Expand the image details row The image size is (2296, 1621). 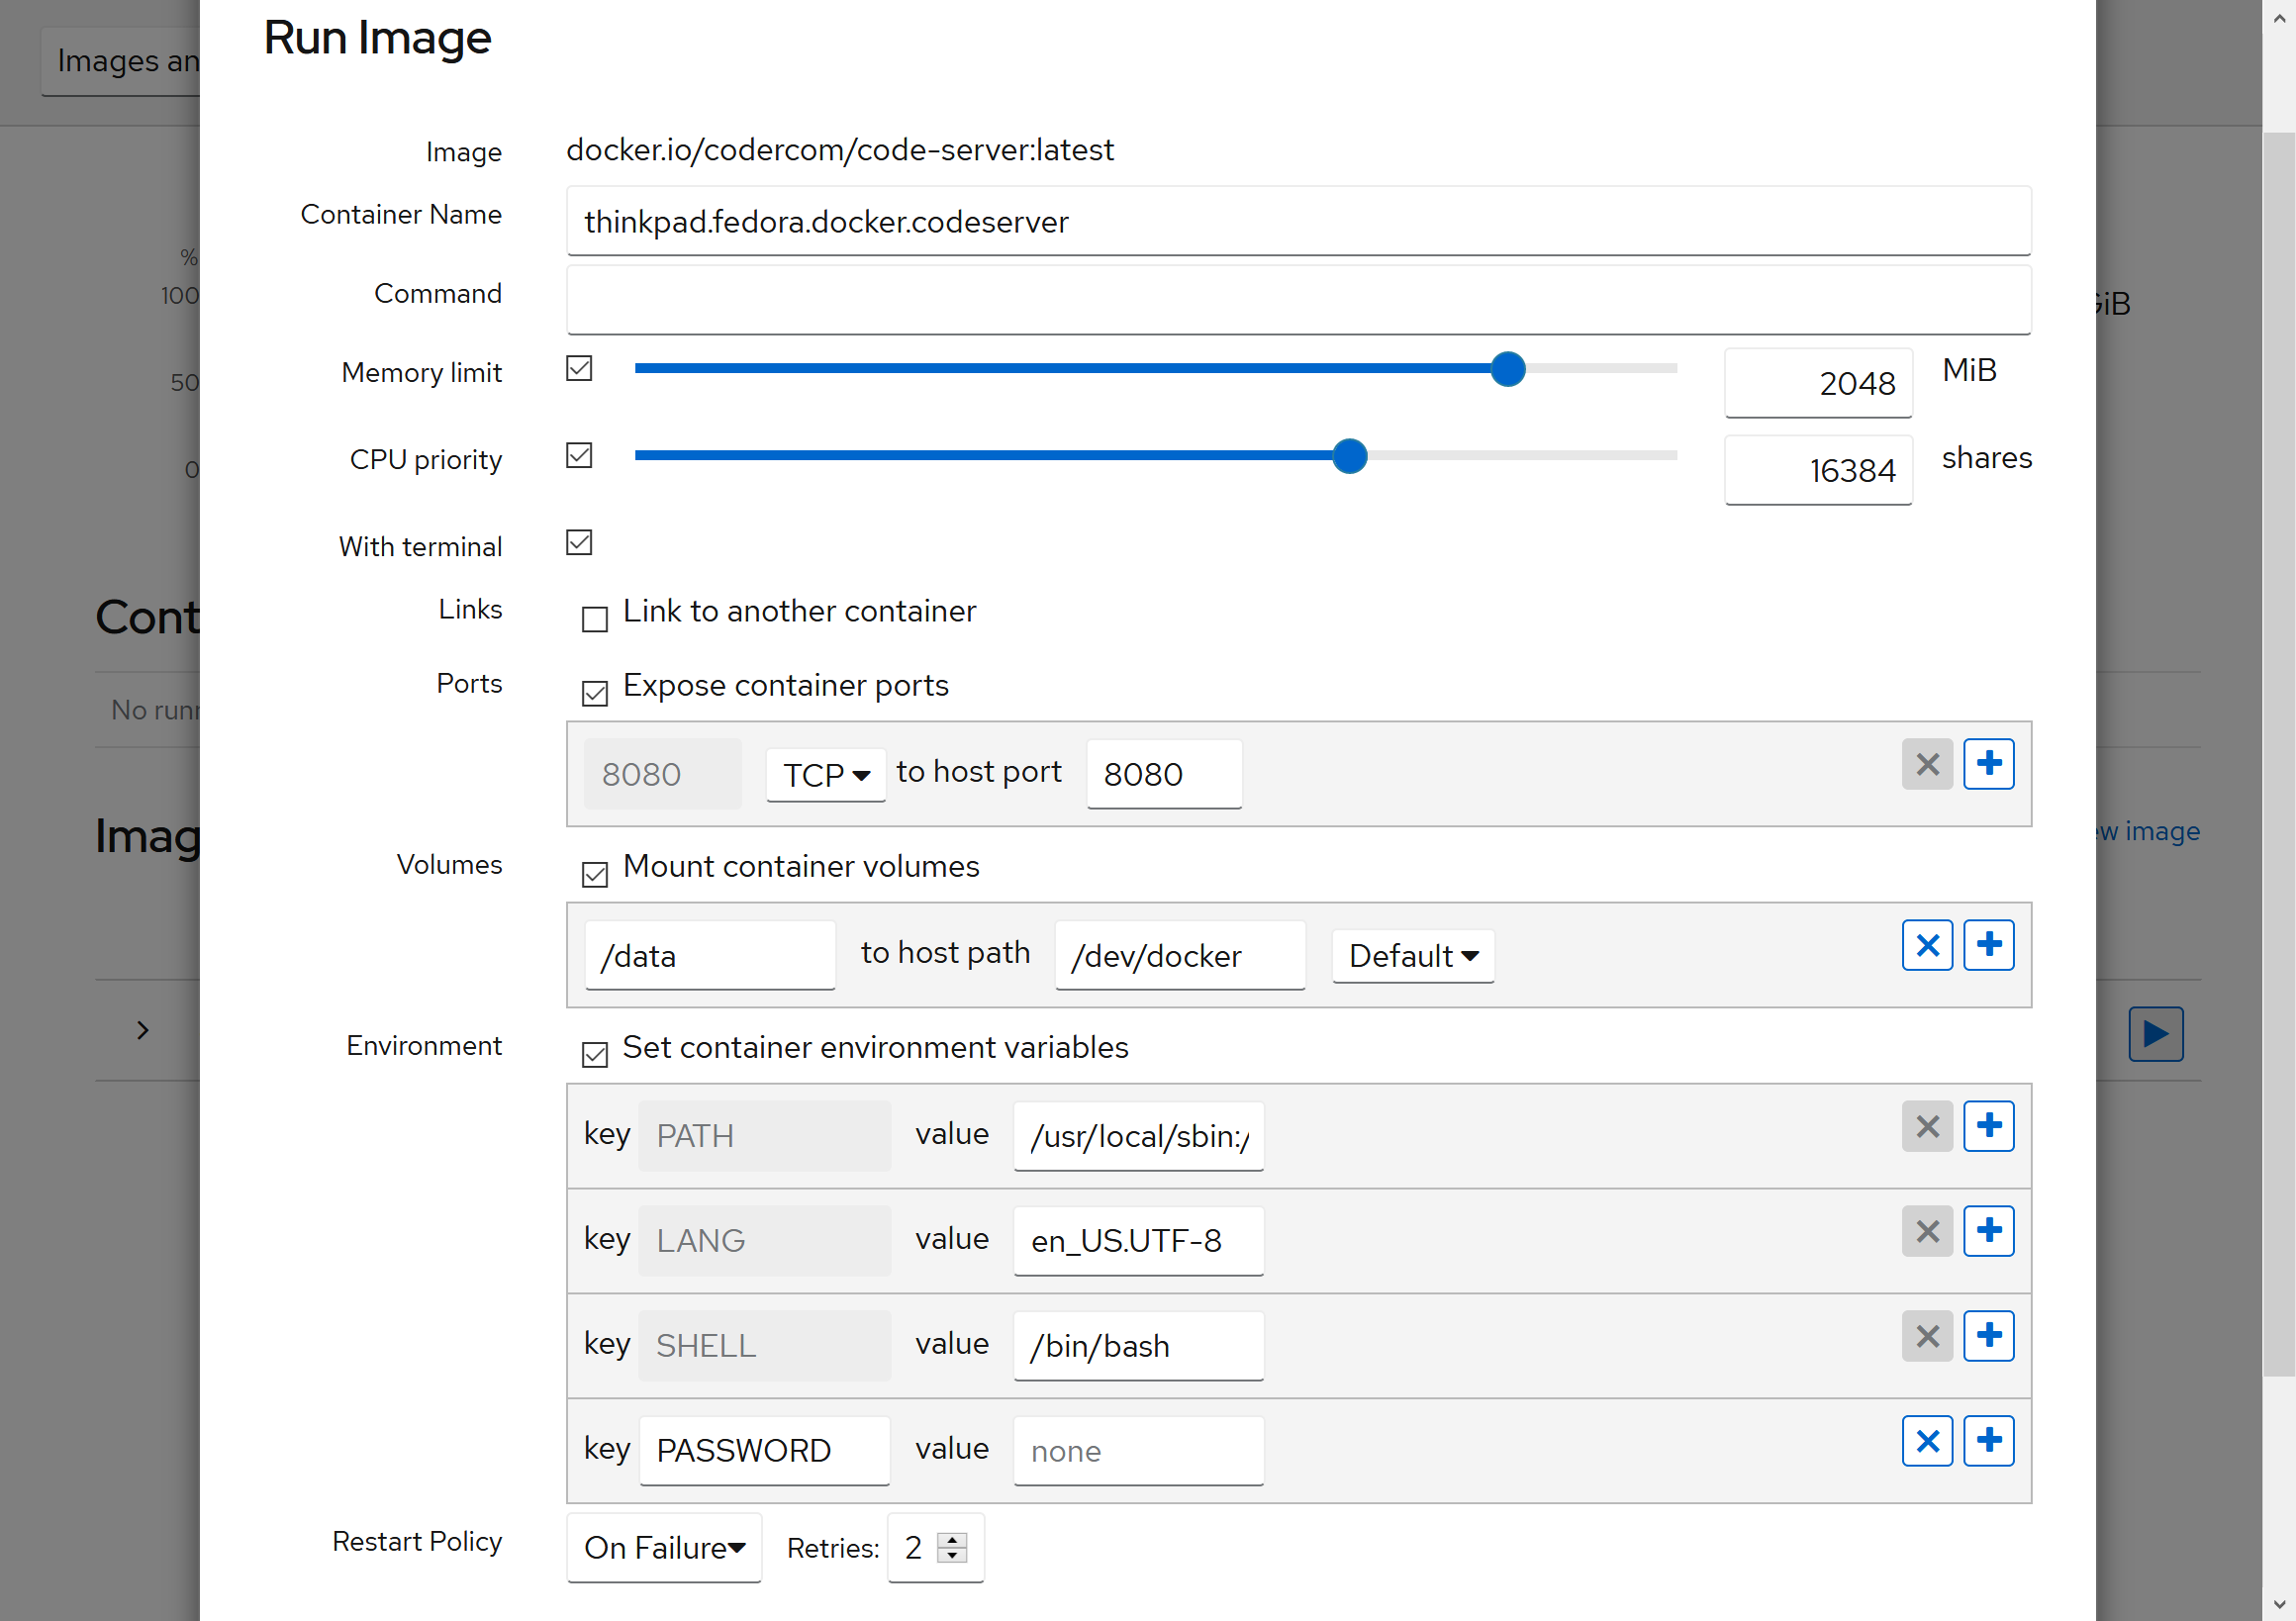(142, 1030)
